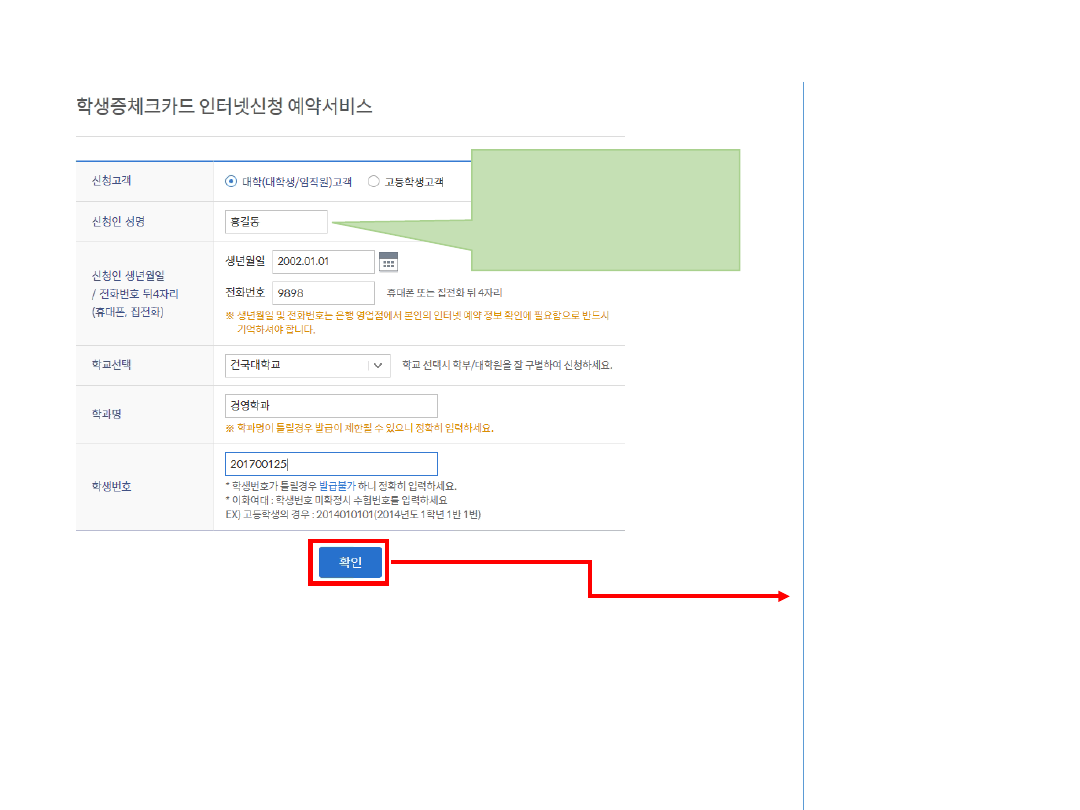
Task: Click the green callout box
Action: (x=605, y=210)
